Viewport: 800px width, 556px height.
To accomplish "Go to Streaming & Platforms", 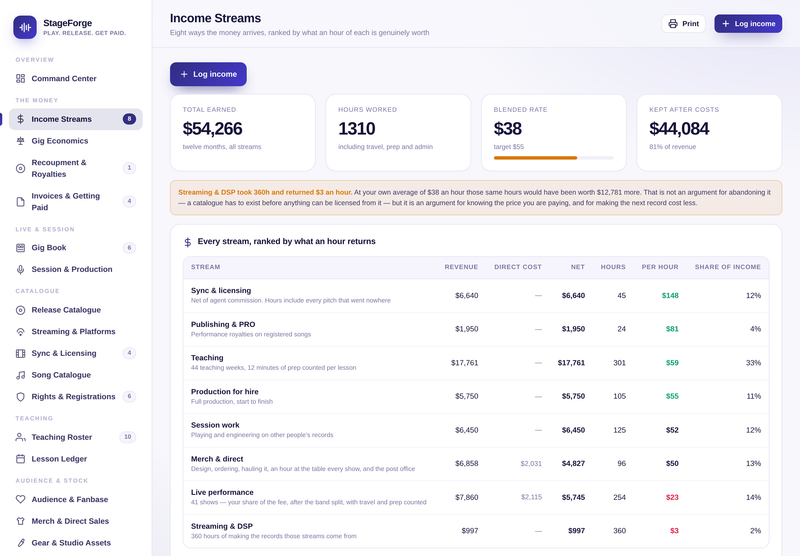I will pos(76,332).
